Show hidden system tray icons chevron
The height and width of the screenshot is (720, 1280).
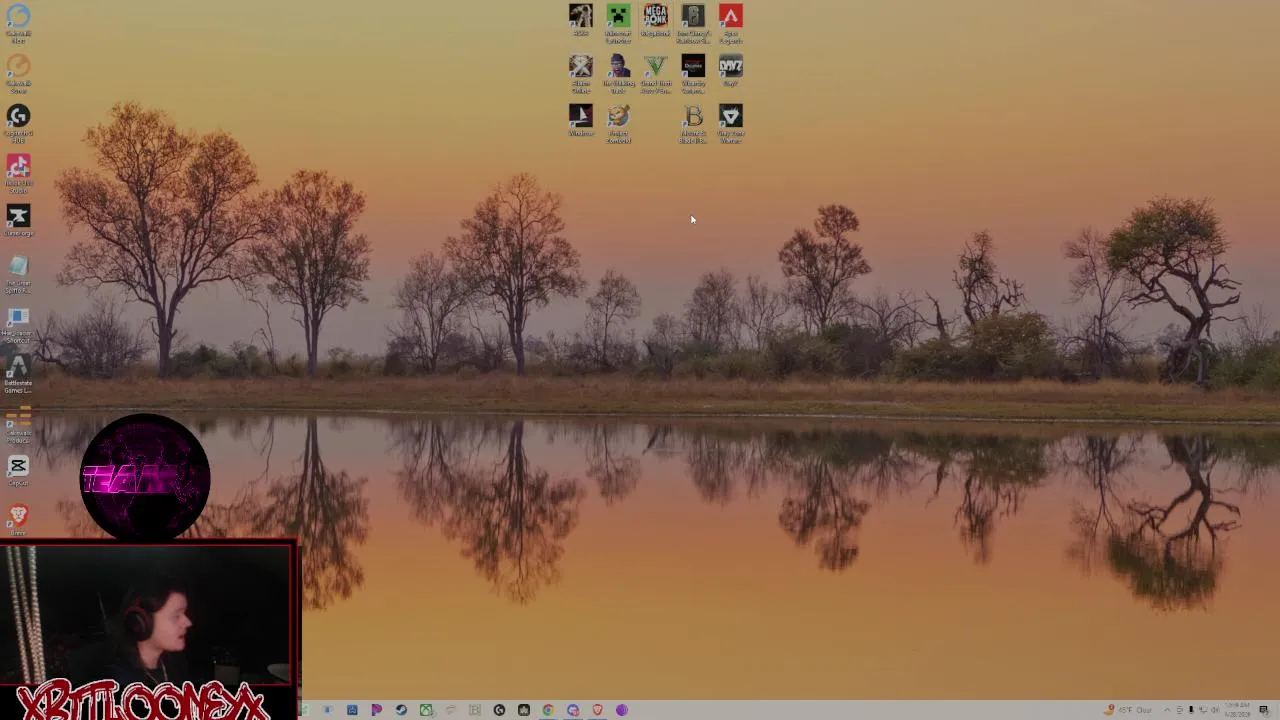tap(1167, 710)
